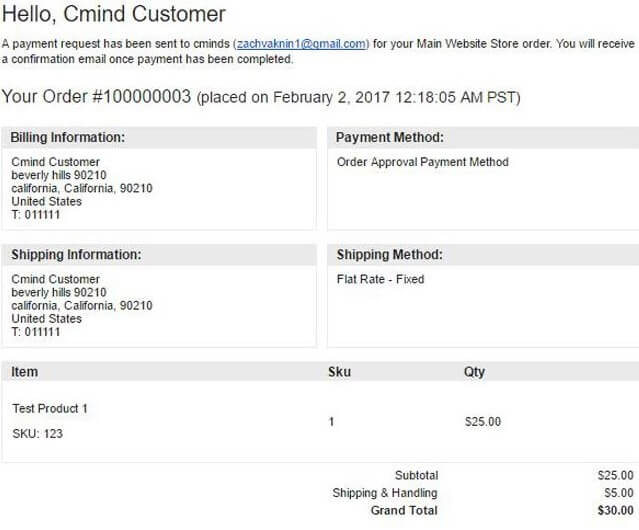Click the Billing Information section header
The height and width of the screenshot is (530, 639).
point(68,137)
